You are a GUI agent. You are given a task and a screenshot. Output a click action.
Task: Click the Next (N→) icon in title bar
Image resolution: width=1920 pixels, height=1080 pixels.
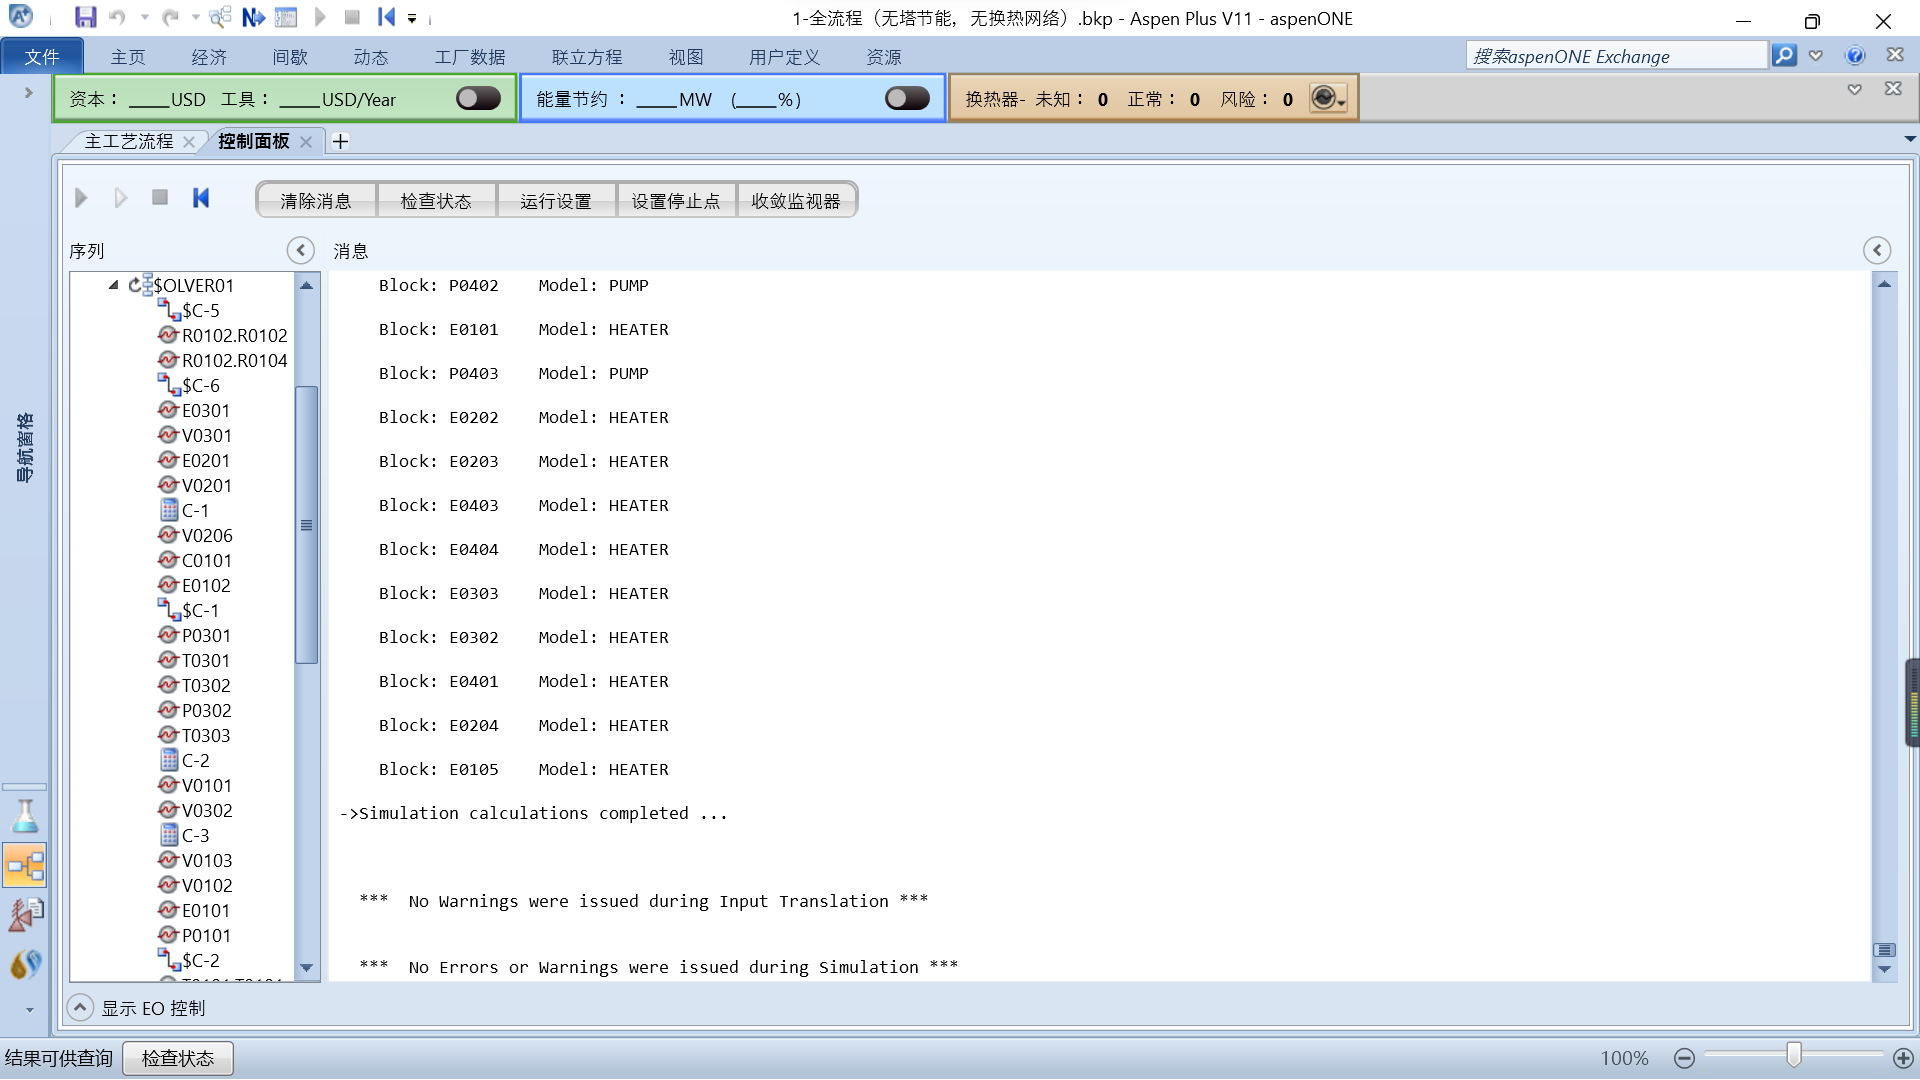[253, 17]
